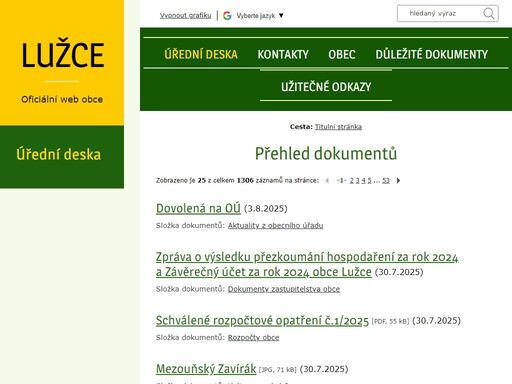Click the Oficiální web obce subtitle
The width and height of the screenshot is (512, 384).
coord(62,99)
